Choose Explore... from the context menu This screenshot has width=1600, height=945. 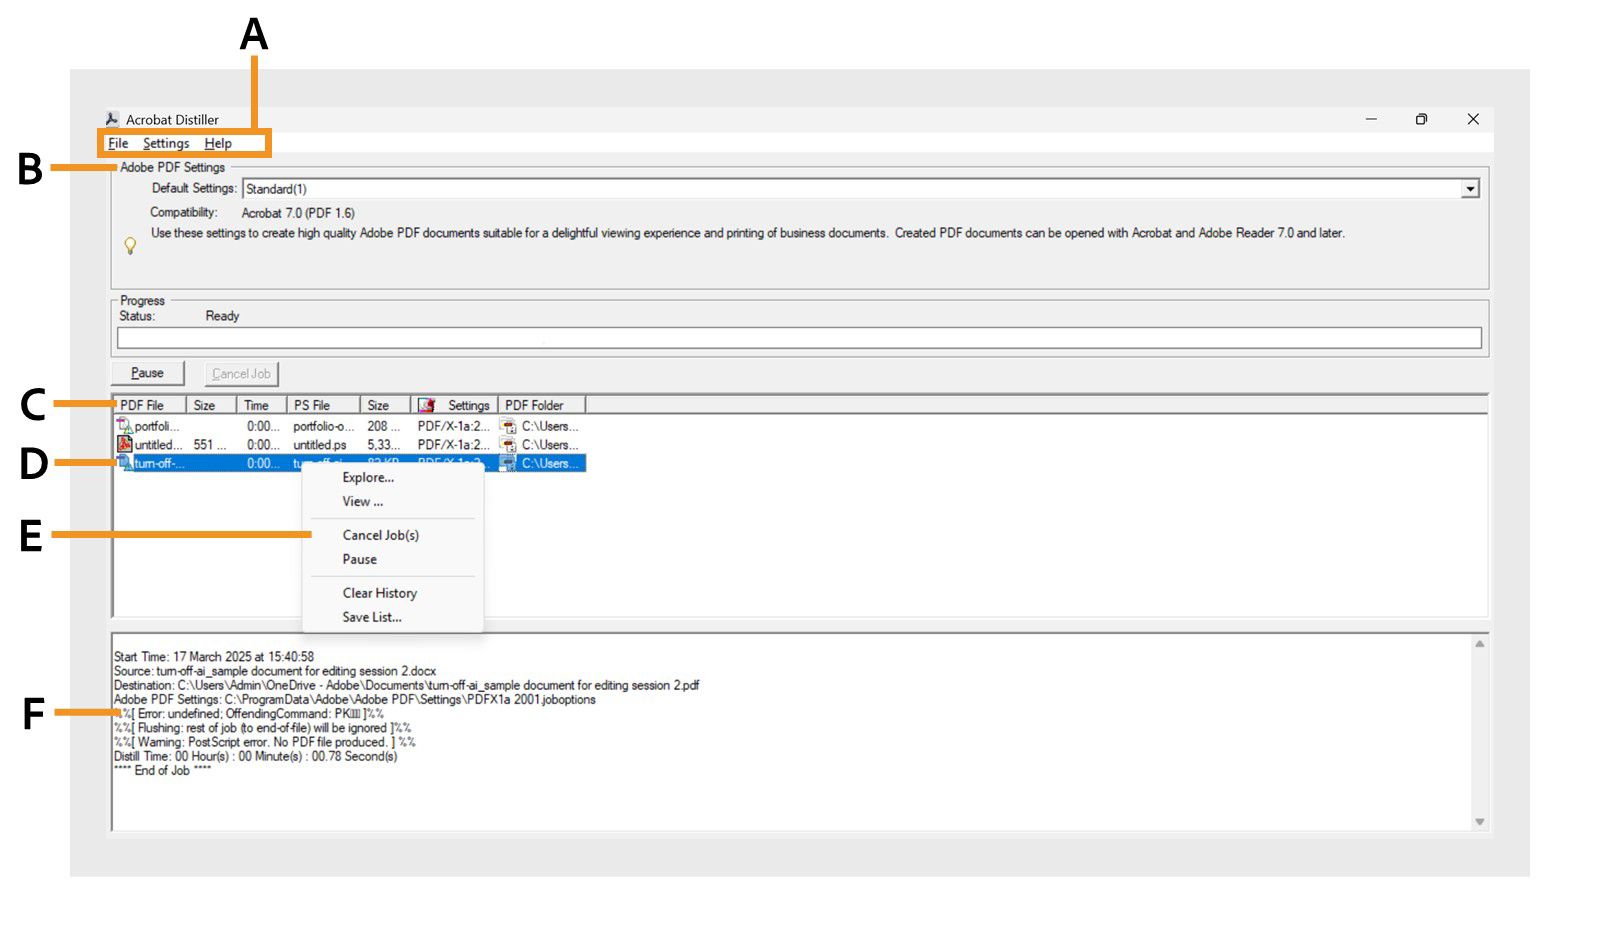pos(368,478)
